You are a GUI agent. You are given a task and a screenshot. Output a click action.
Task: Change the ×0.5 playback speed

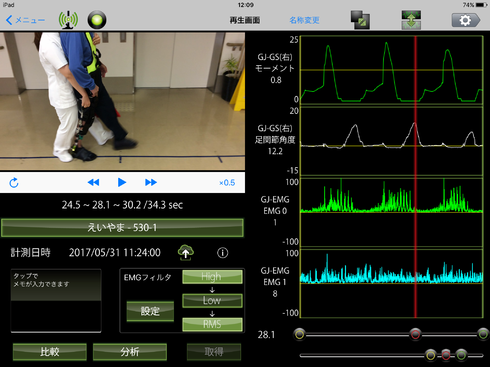tap(227, 183)
